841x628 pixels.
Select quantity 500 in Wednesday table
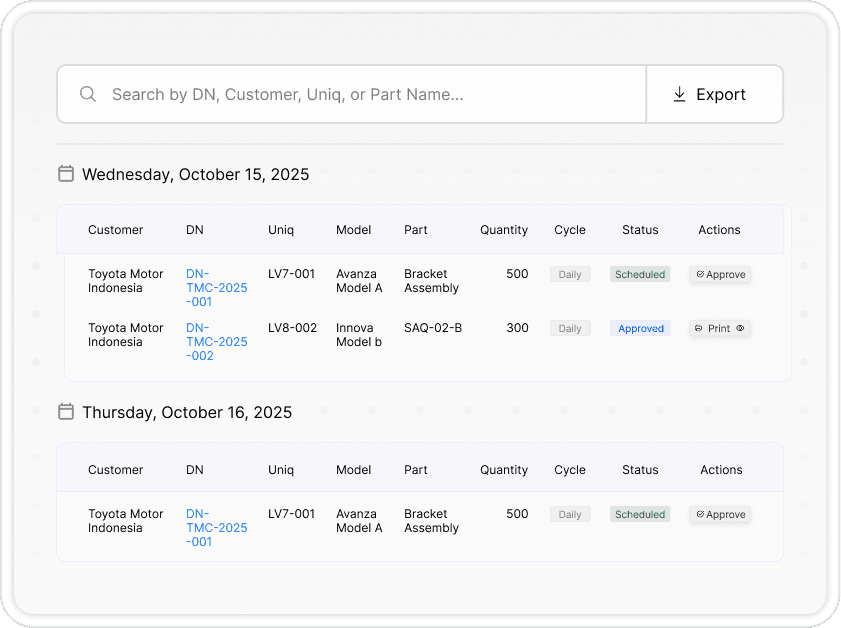[517, 274]
